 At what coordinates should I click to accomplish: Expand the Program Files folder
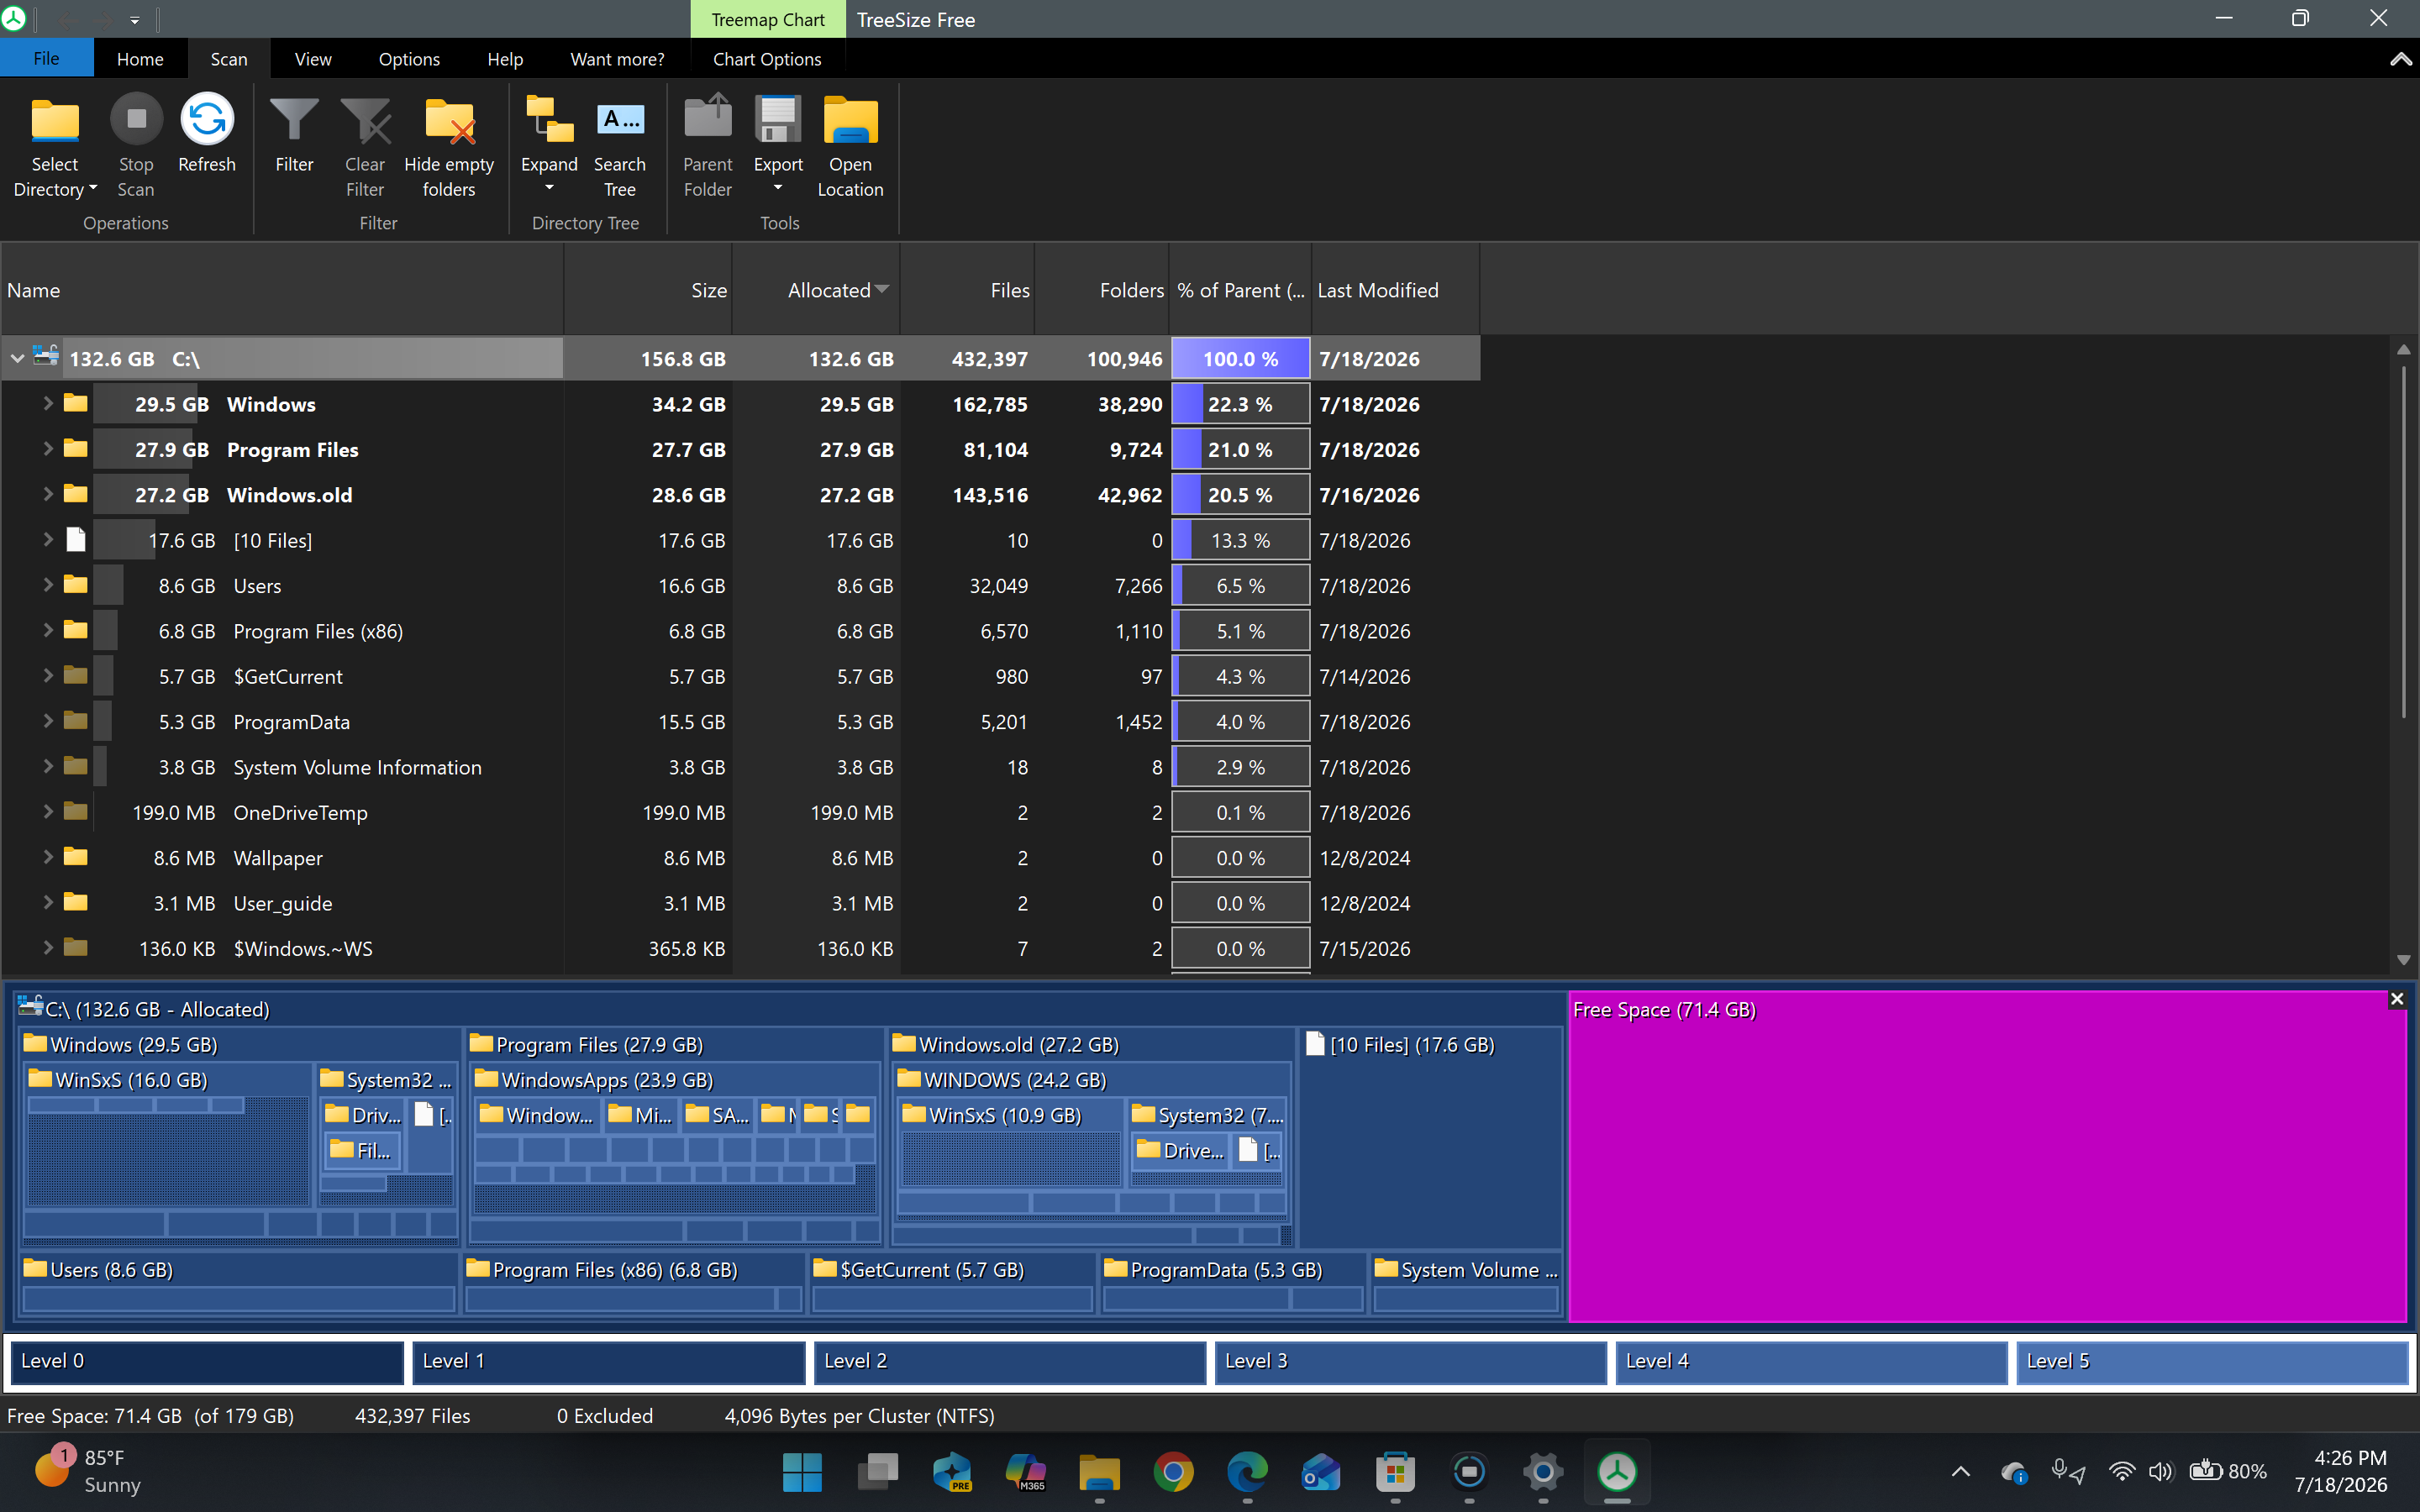click(x=47, y=449)
